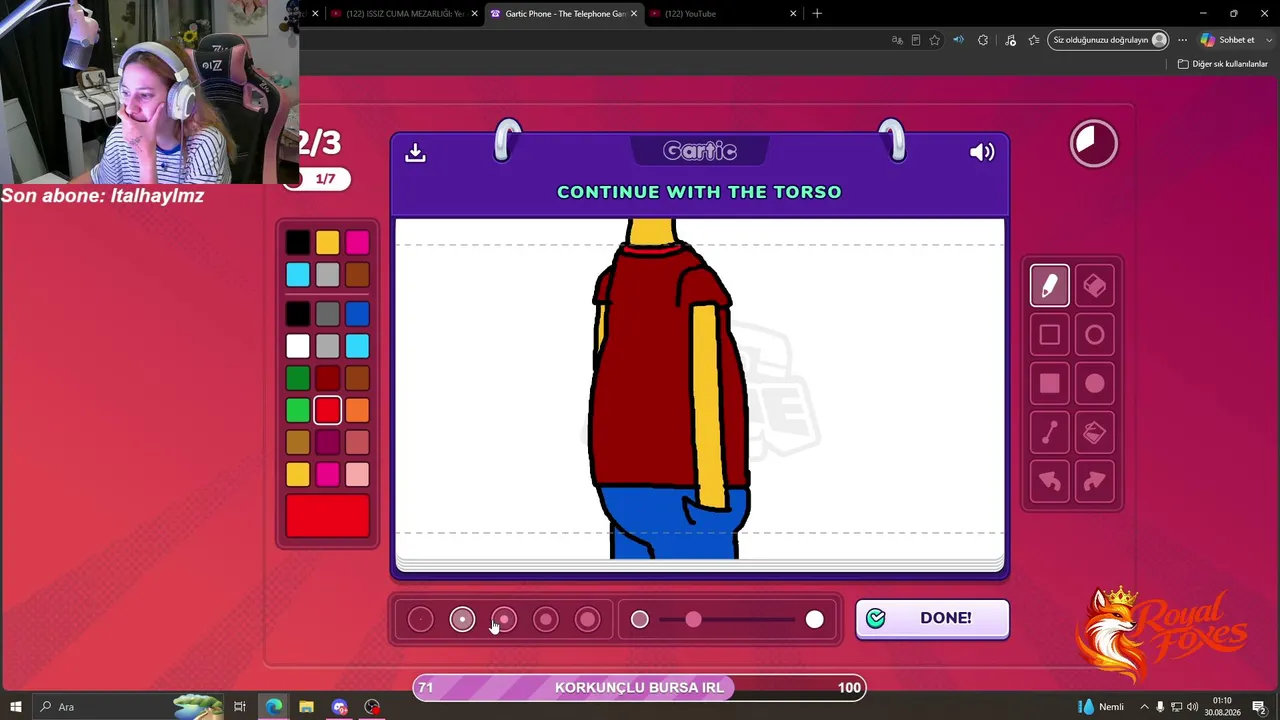Select the smallest brush size
1280x720 pixels.
click(420, 620)
